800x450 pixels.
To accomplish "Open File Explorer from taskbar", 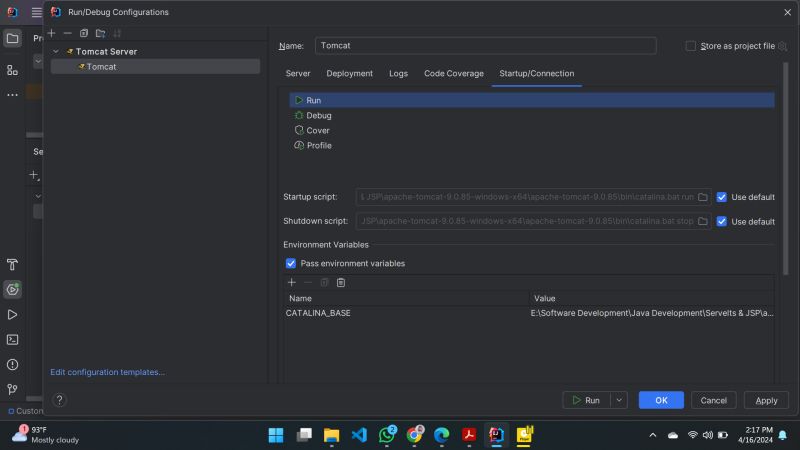I will [x=331, y=435].
